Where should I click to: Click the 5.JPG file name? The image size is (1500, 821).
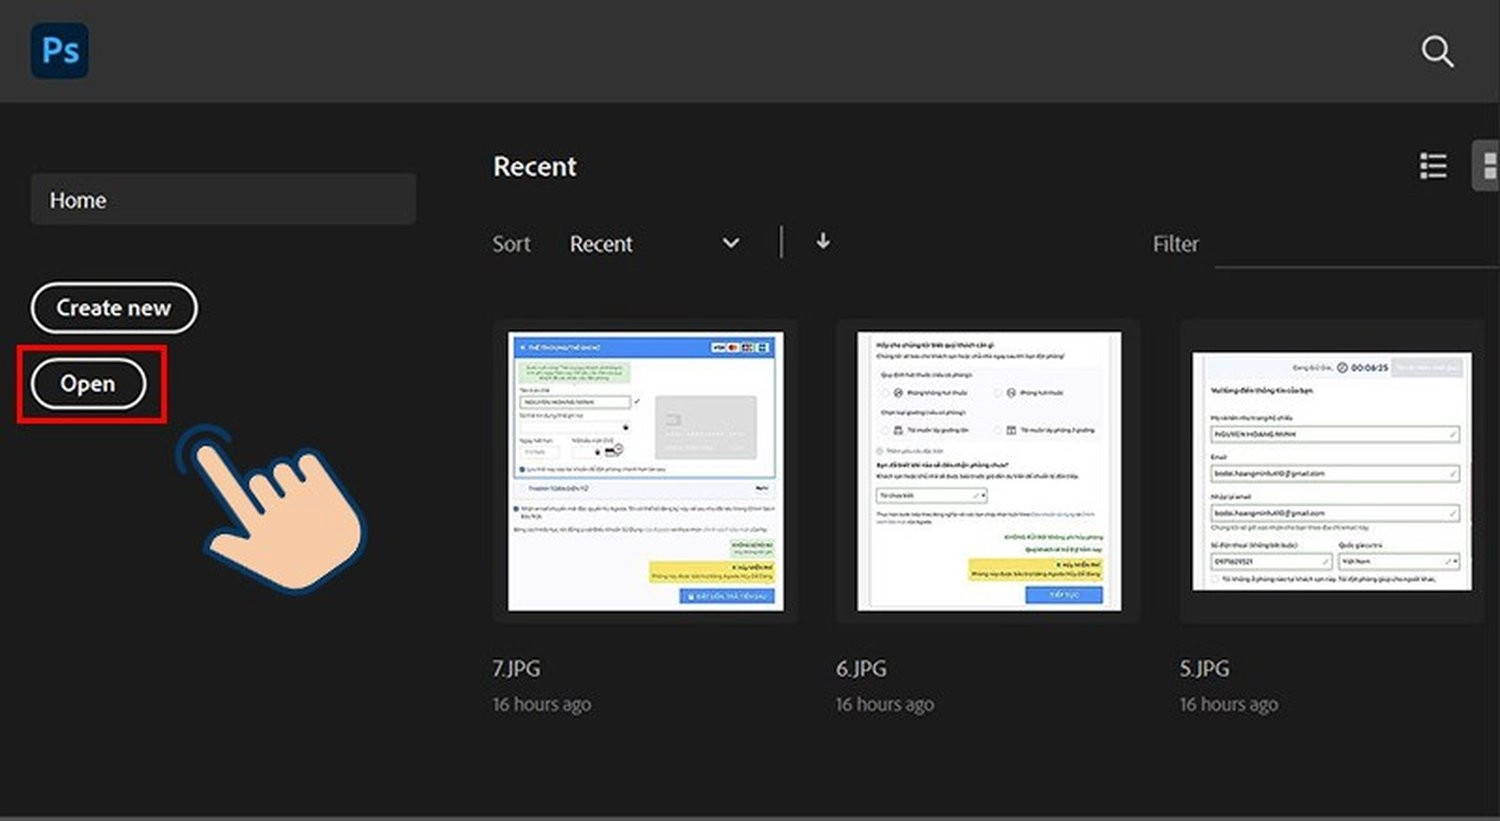click(1204, 668)
